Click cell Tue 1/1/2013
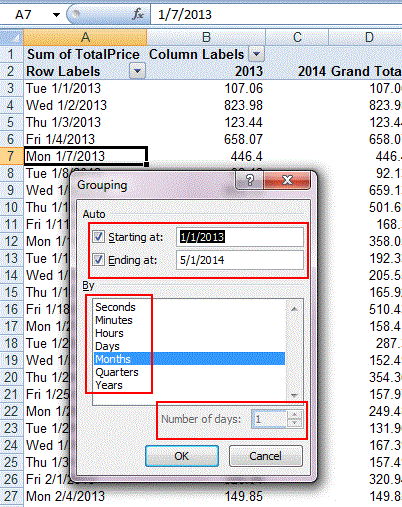This screenshot has width=402, height=507. [x=85, y=88]
